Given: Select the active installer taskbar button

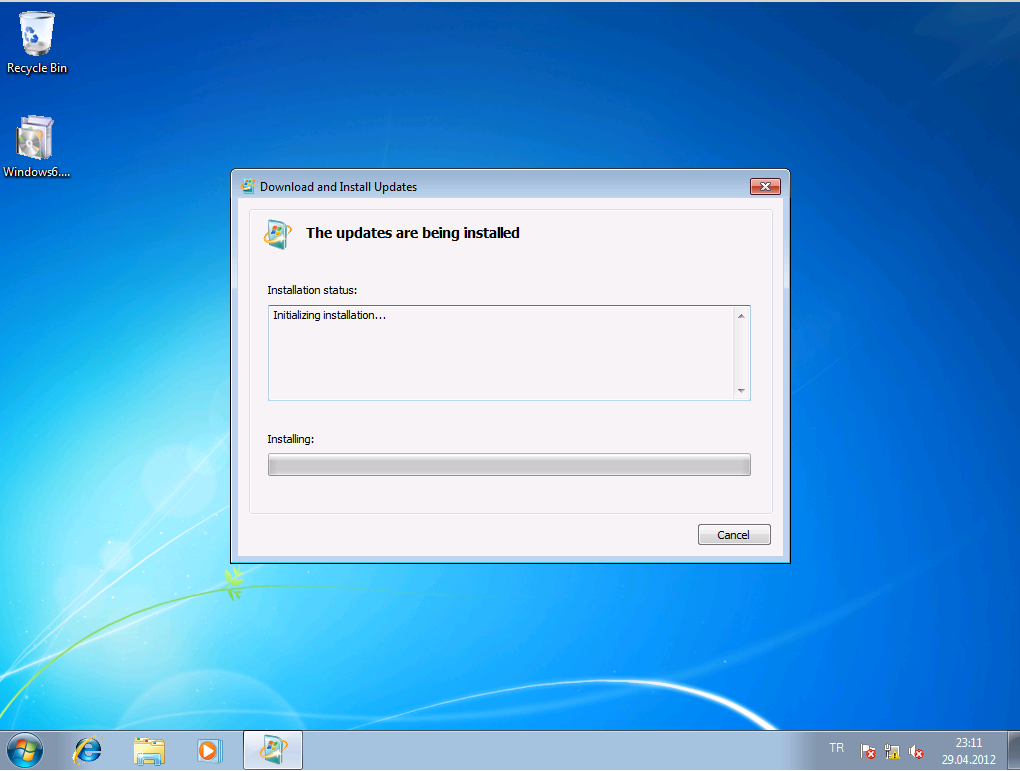Looking at the screenshot, I should click(x=272, y=749).
